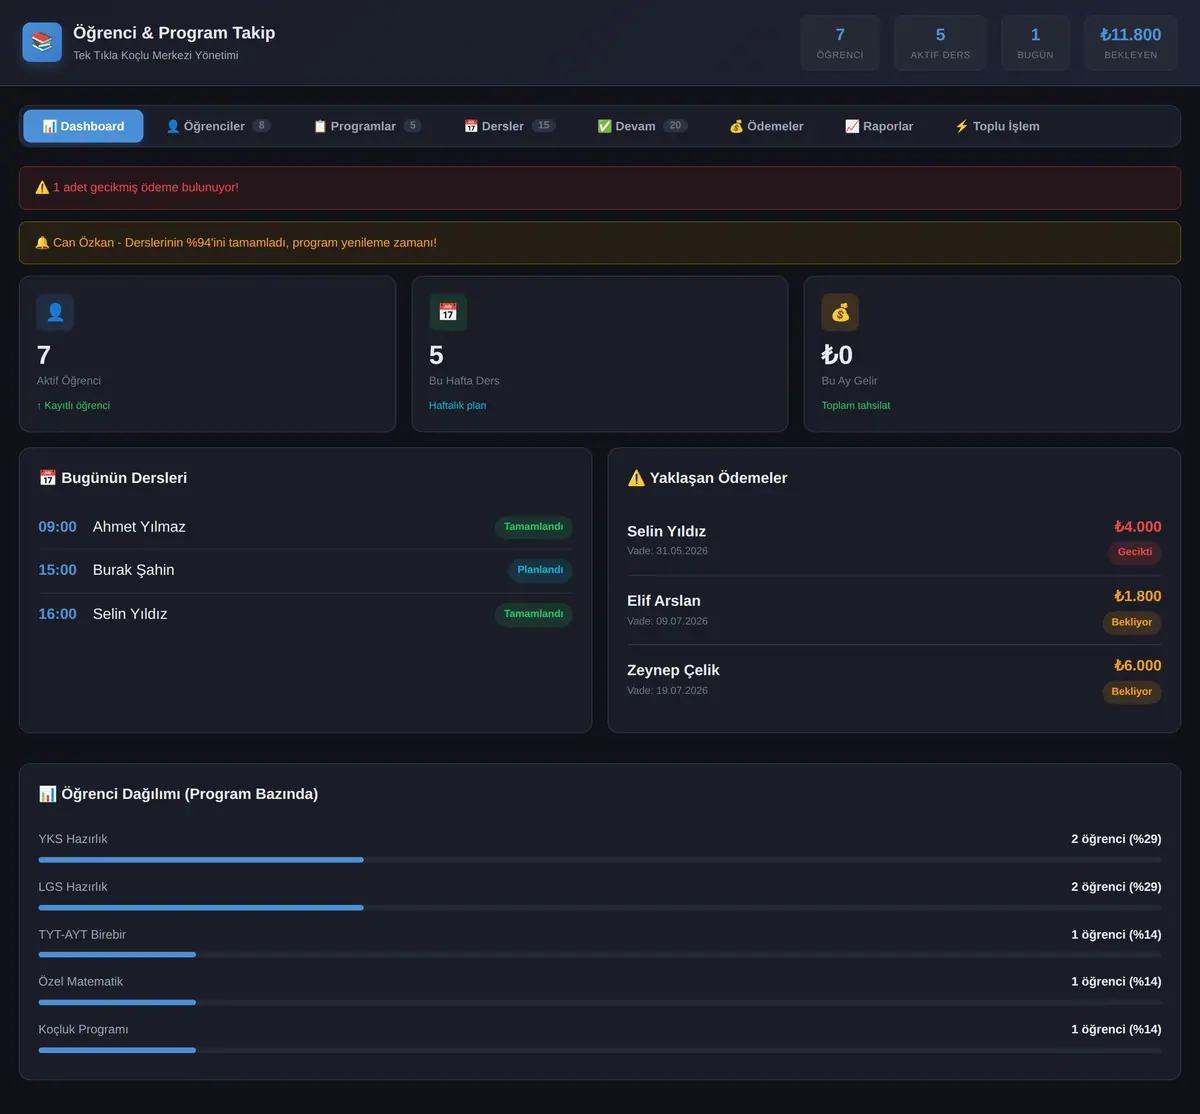Click the LGS Hazırlık progress bar
The width and height of the screenshot is (1200, 1114).
(x=600, y=908)
